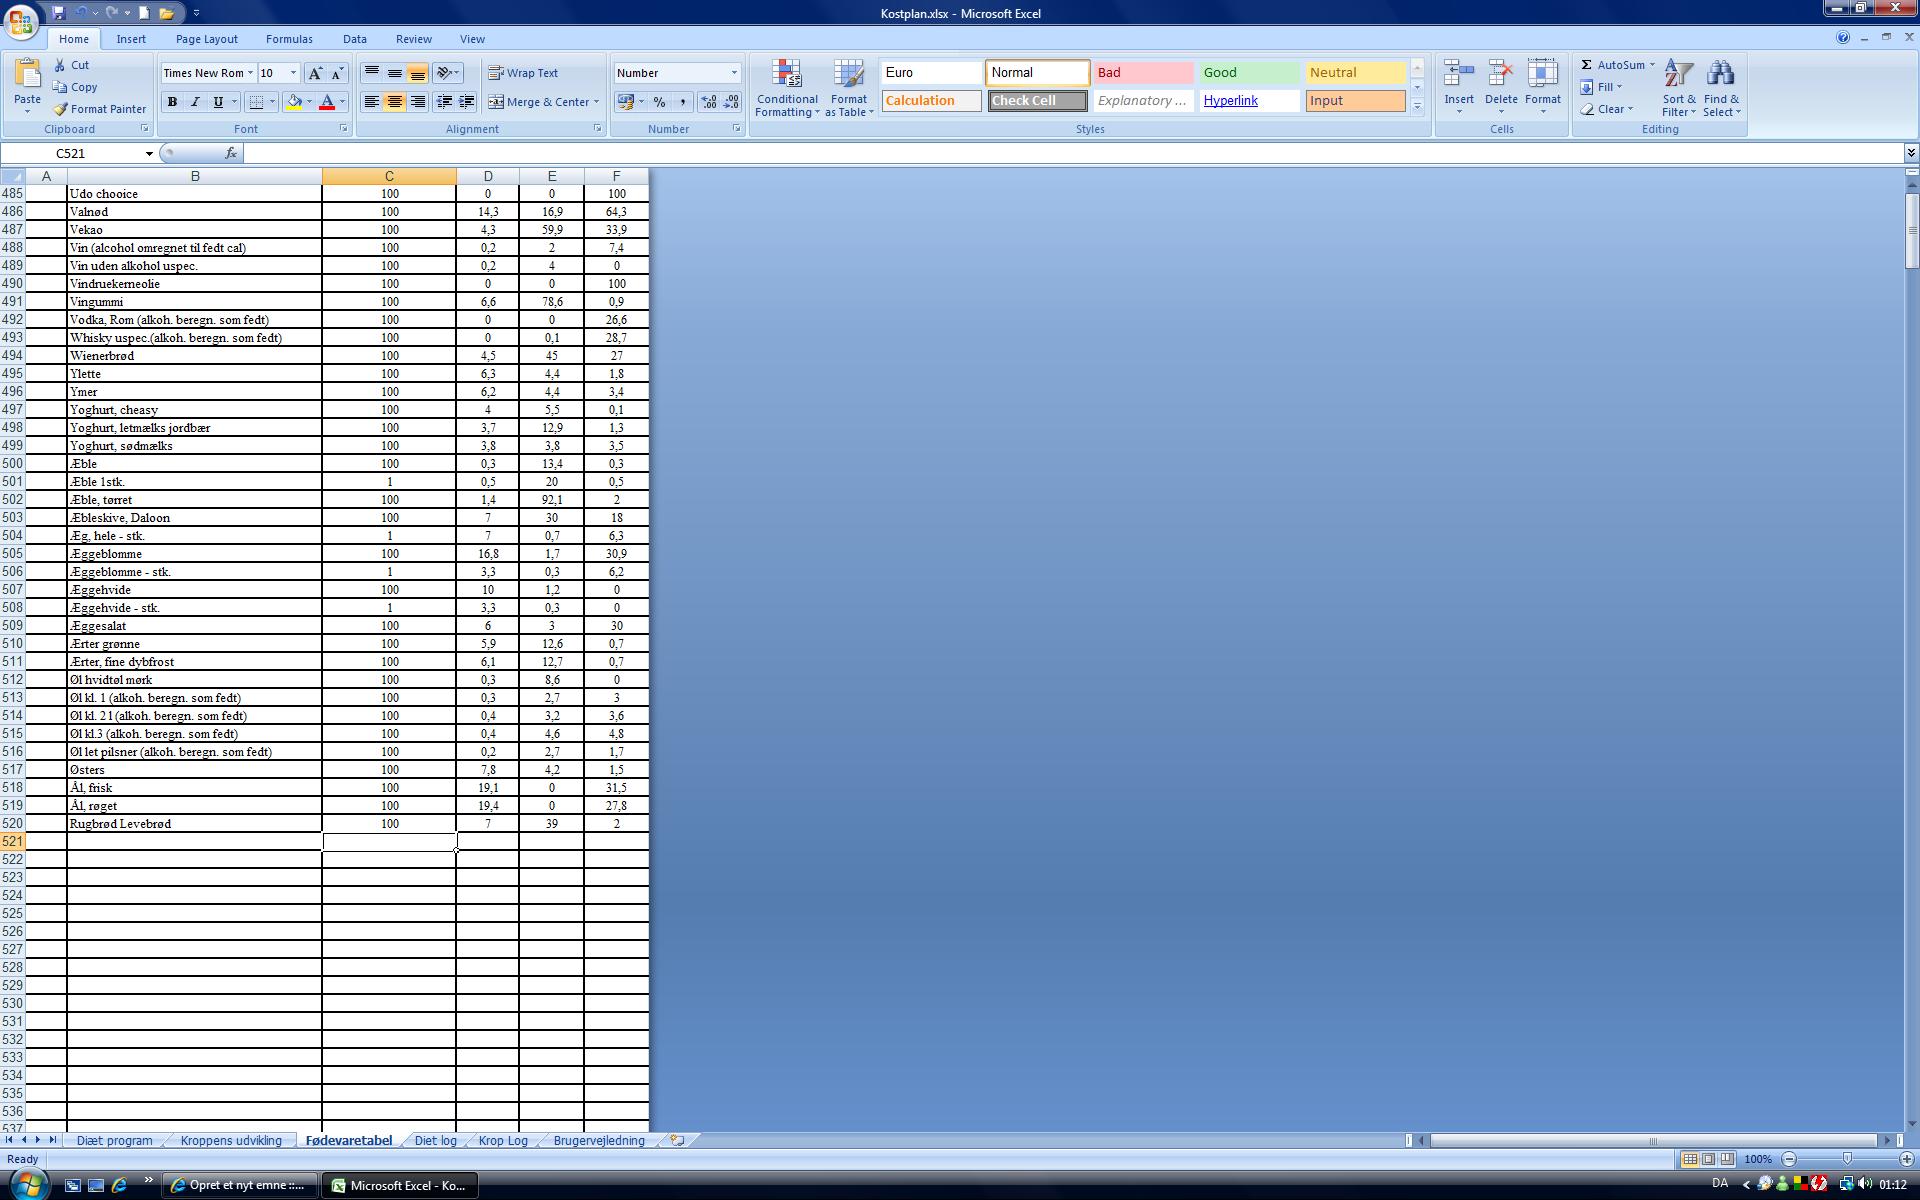Open the Number format dropdown
The width and height of the screenshot is (1920, 1200).
pos(734,73)
